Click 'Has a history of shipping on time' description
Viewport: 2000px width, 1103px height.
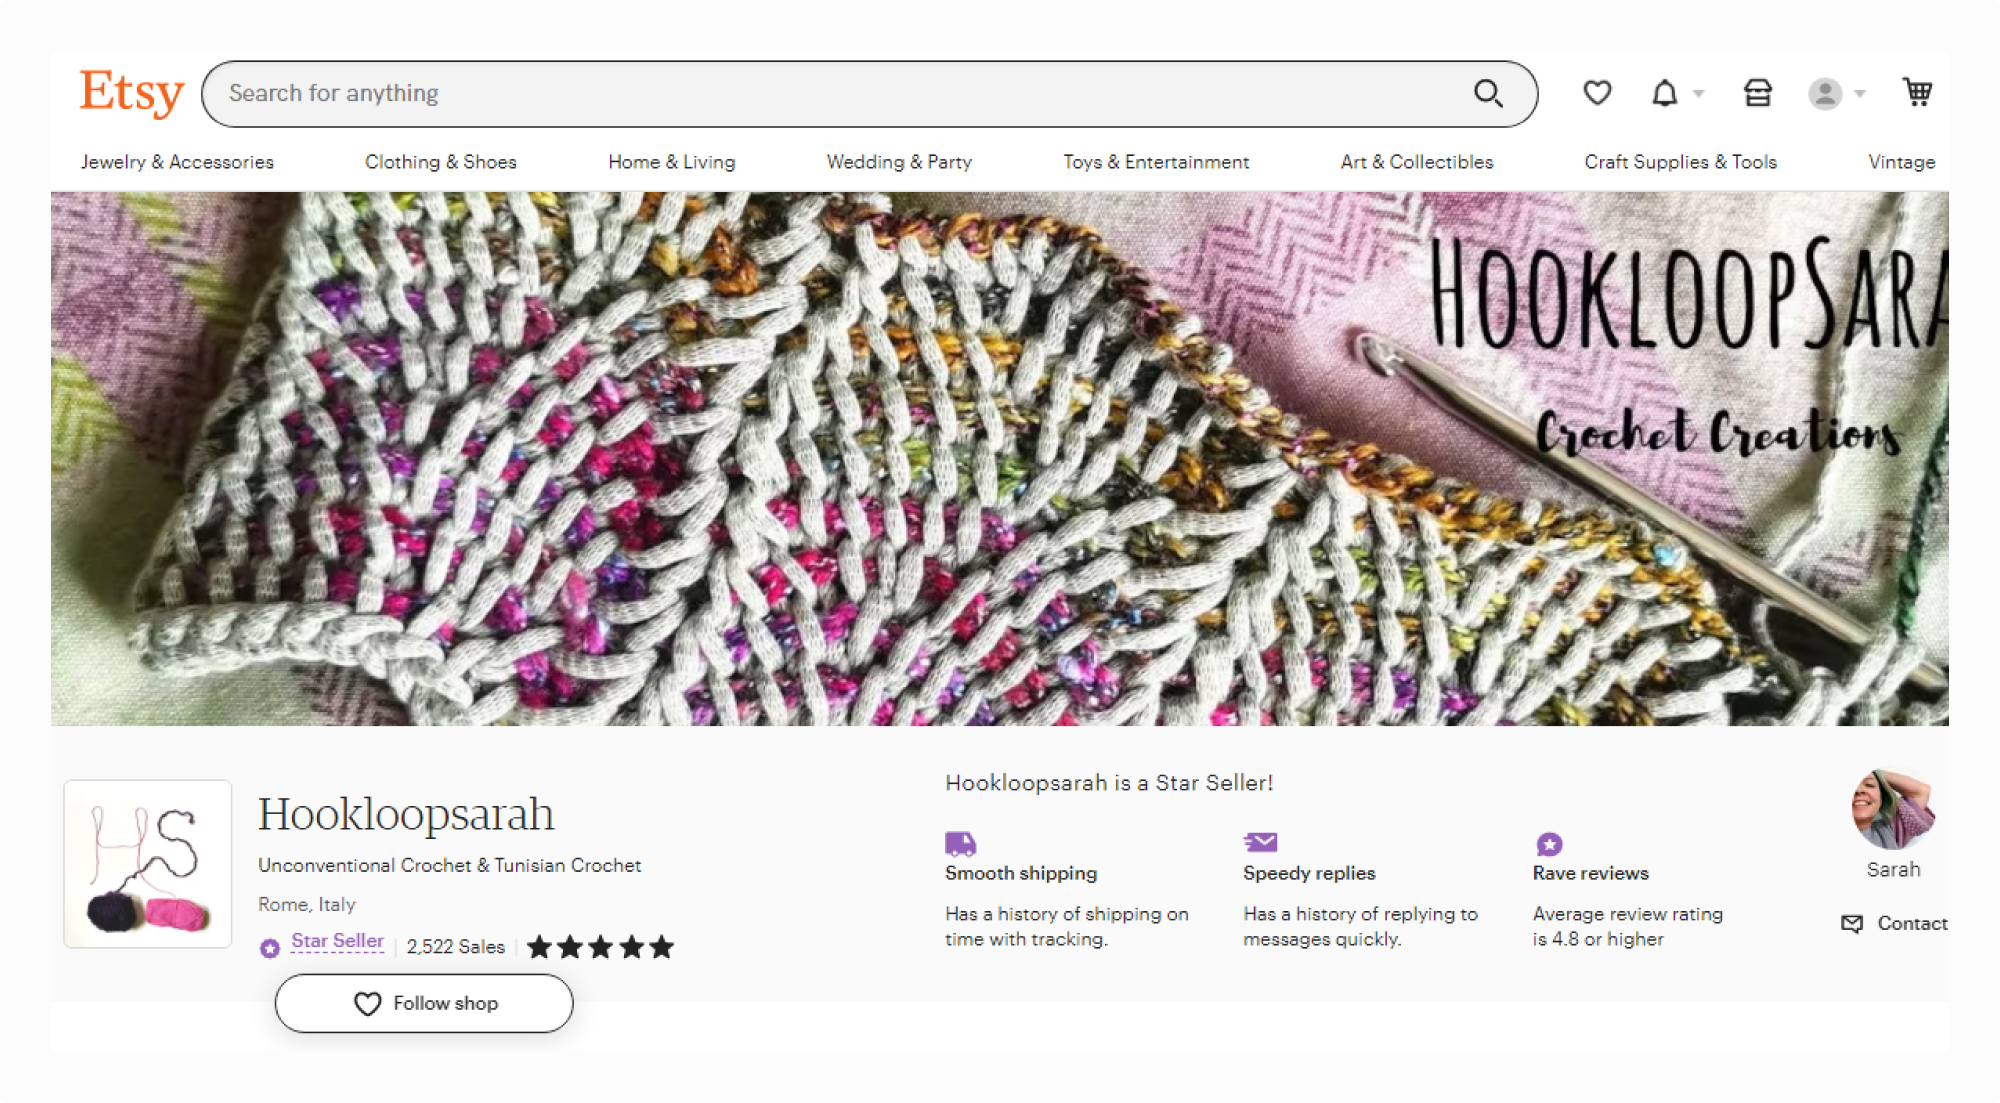[x=1067, y=927]
